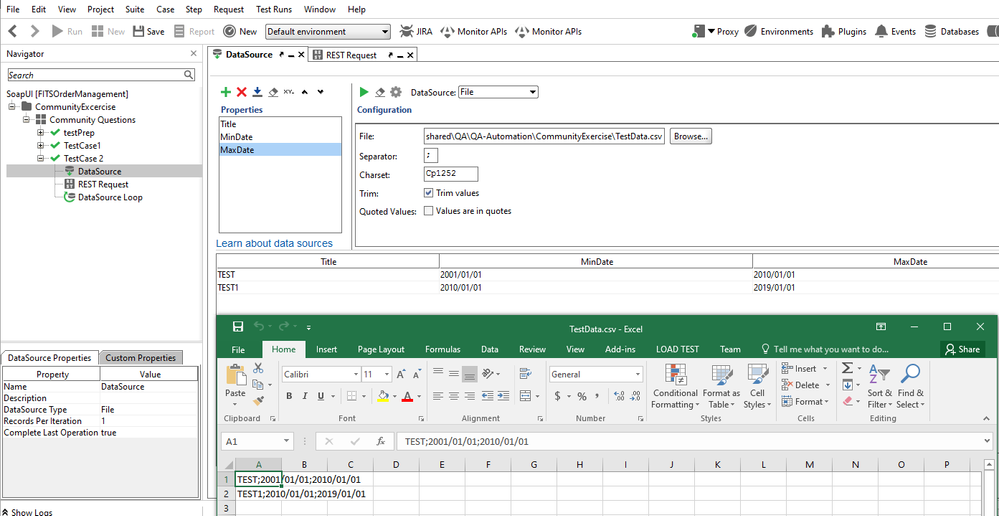This screenshot has height=516, width=999.
Task: Click the red X remove property icon
Action: 241,92
